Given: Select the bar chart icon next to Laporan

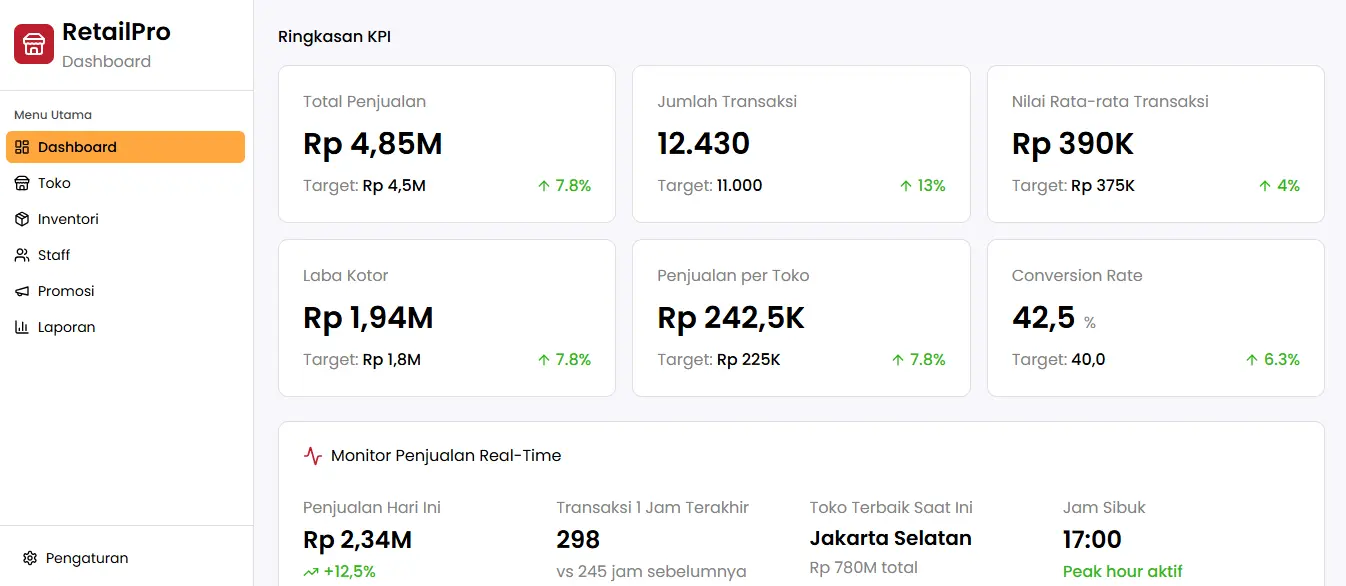Looking at the screenshot, I should point(22,327).
